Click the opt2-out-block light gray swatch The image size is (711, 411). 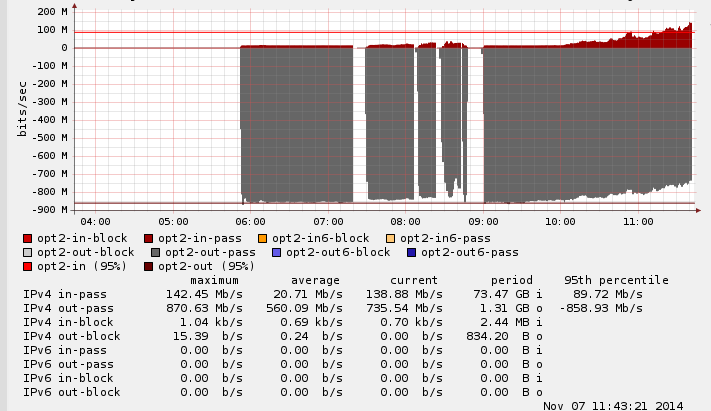pyautogui.click(x=28, y=253)
